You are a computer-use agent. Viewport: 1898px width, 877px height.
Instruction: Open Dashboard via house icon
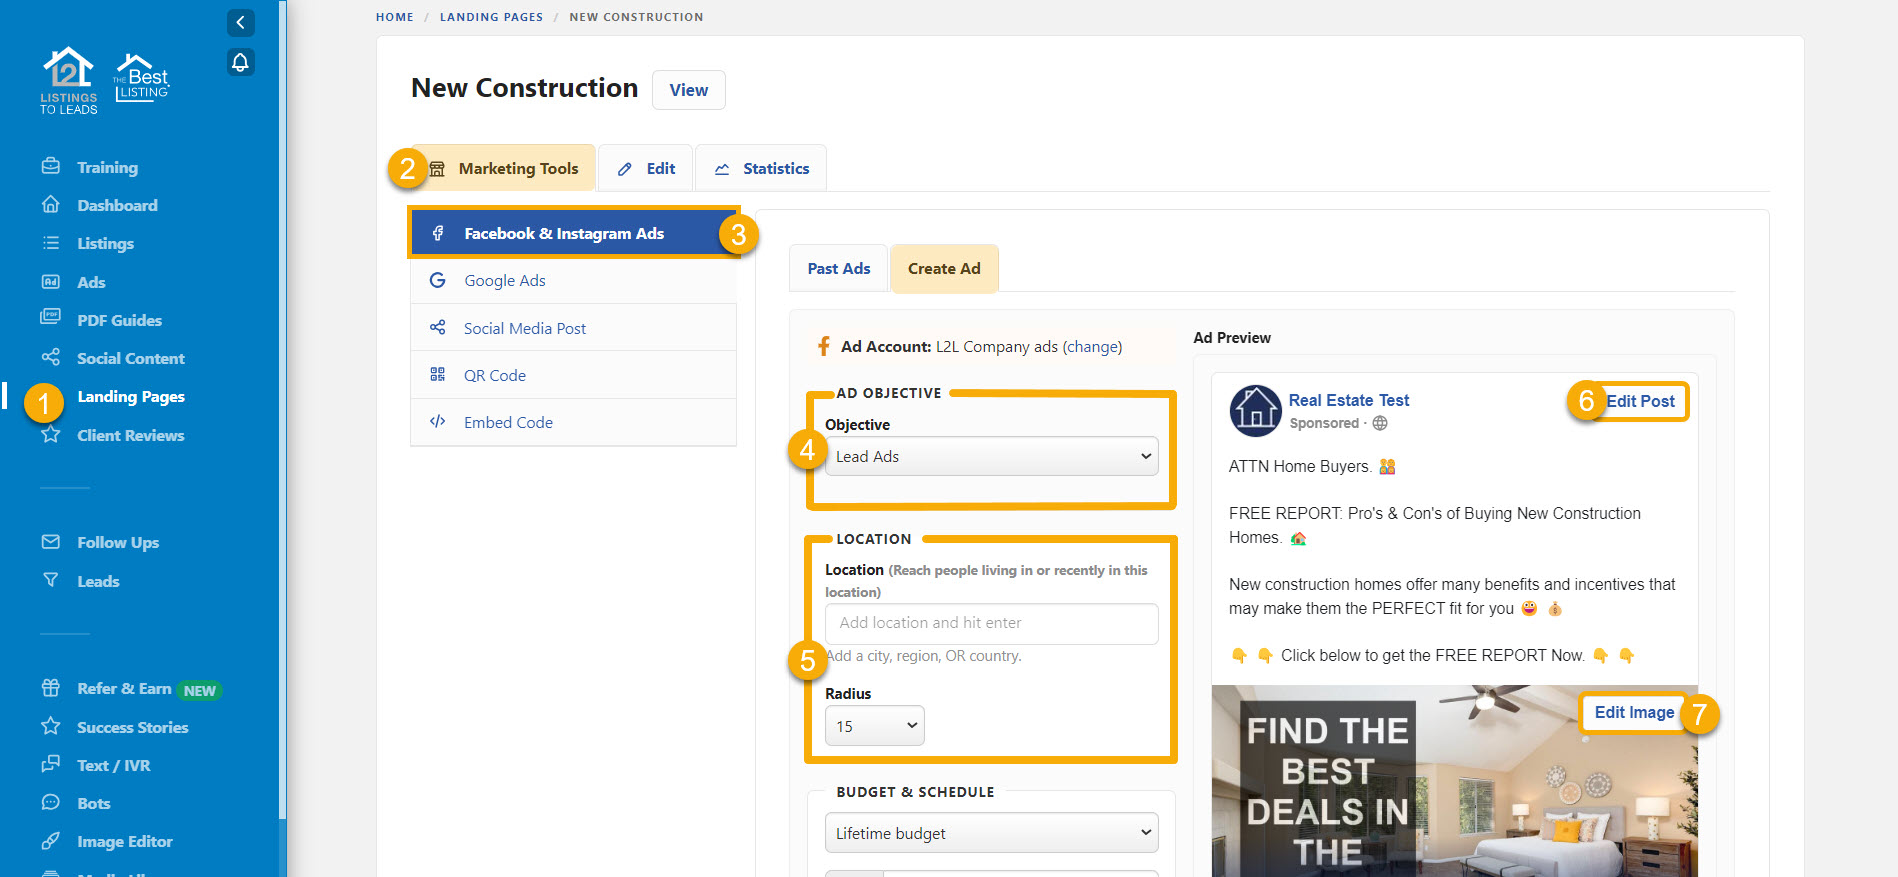51,205
